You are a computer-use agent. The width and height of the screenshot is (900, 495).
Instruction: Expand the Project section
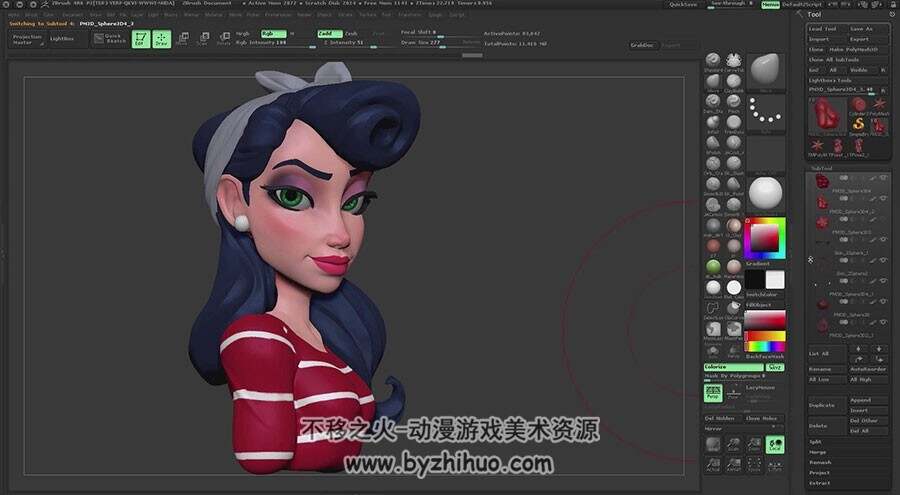[820, 473]
